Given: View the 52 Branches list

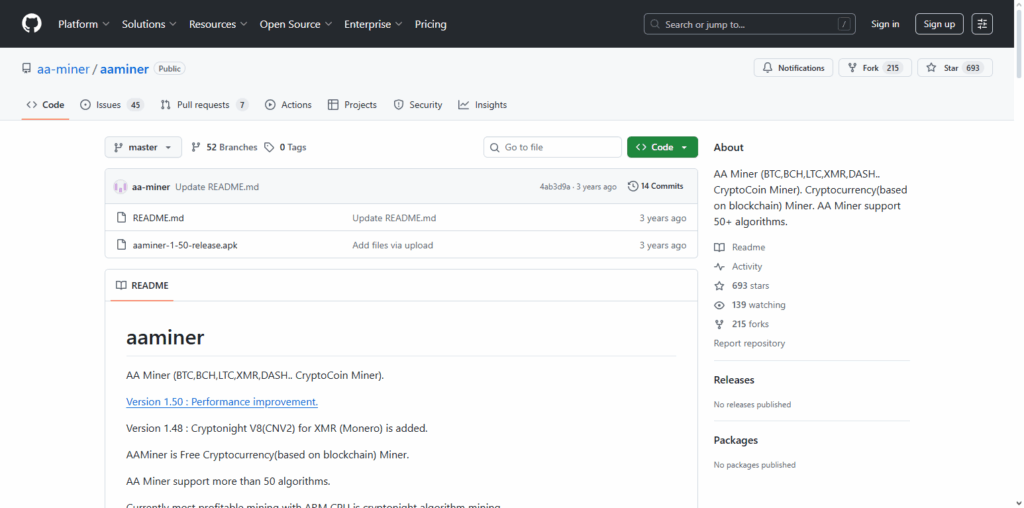Looking at the screenshot, I should click(224, 147).
